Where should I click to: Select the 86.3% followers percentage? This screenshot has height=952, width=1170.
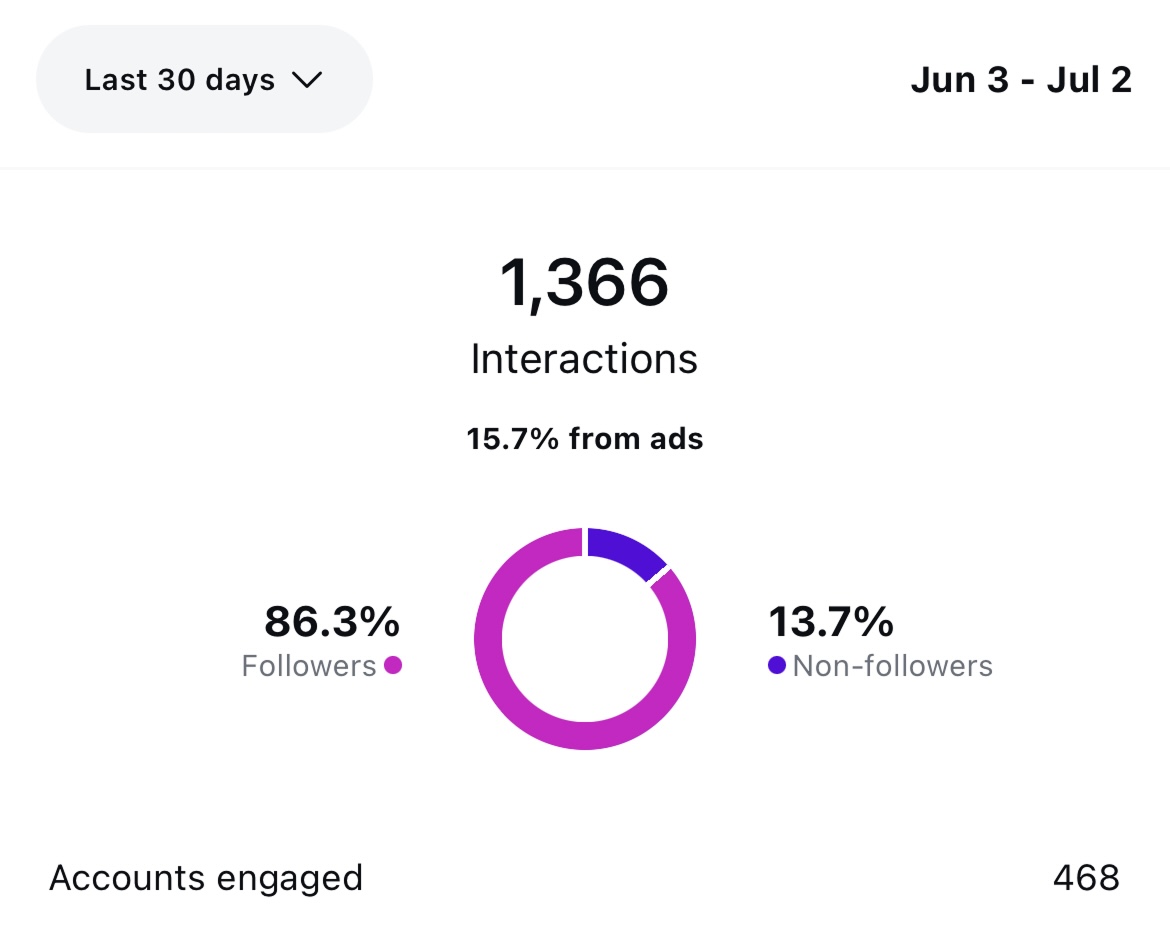(332, 621)
